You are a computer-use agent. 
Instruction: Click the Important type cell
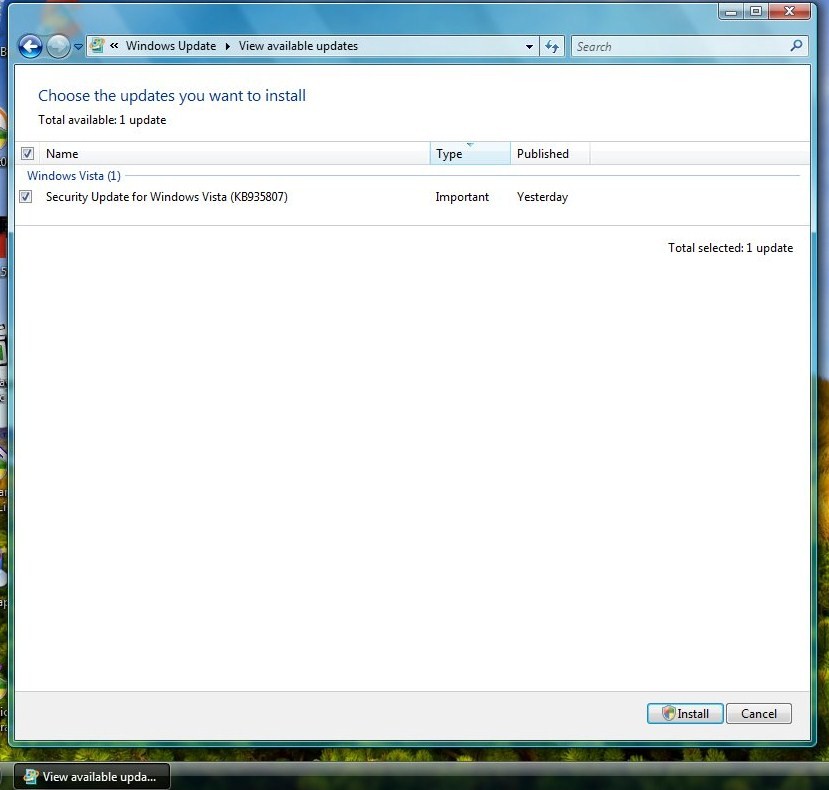462,197
